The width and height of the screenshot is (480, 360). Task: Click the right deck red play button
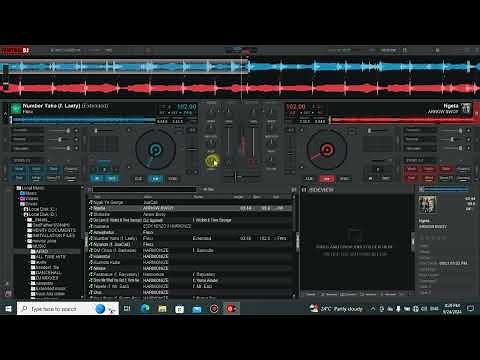pos(327,179)
